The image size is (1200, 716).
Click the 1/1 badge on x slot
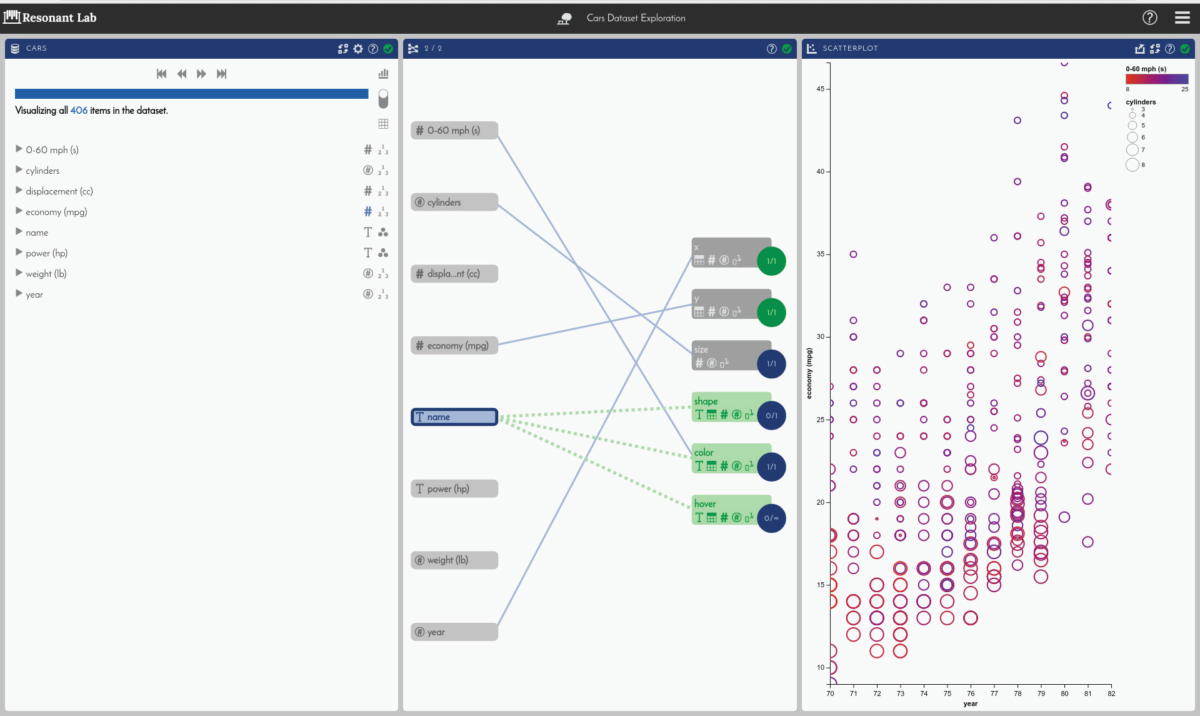pyautogui.click(x=771, y=261)
